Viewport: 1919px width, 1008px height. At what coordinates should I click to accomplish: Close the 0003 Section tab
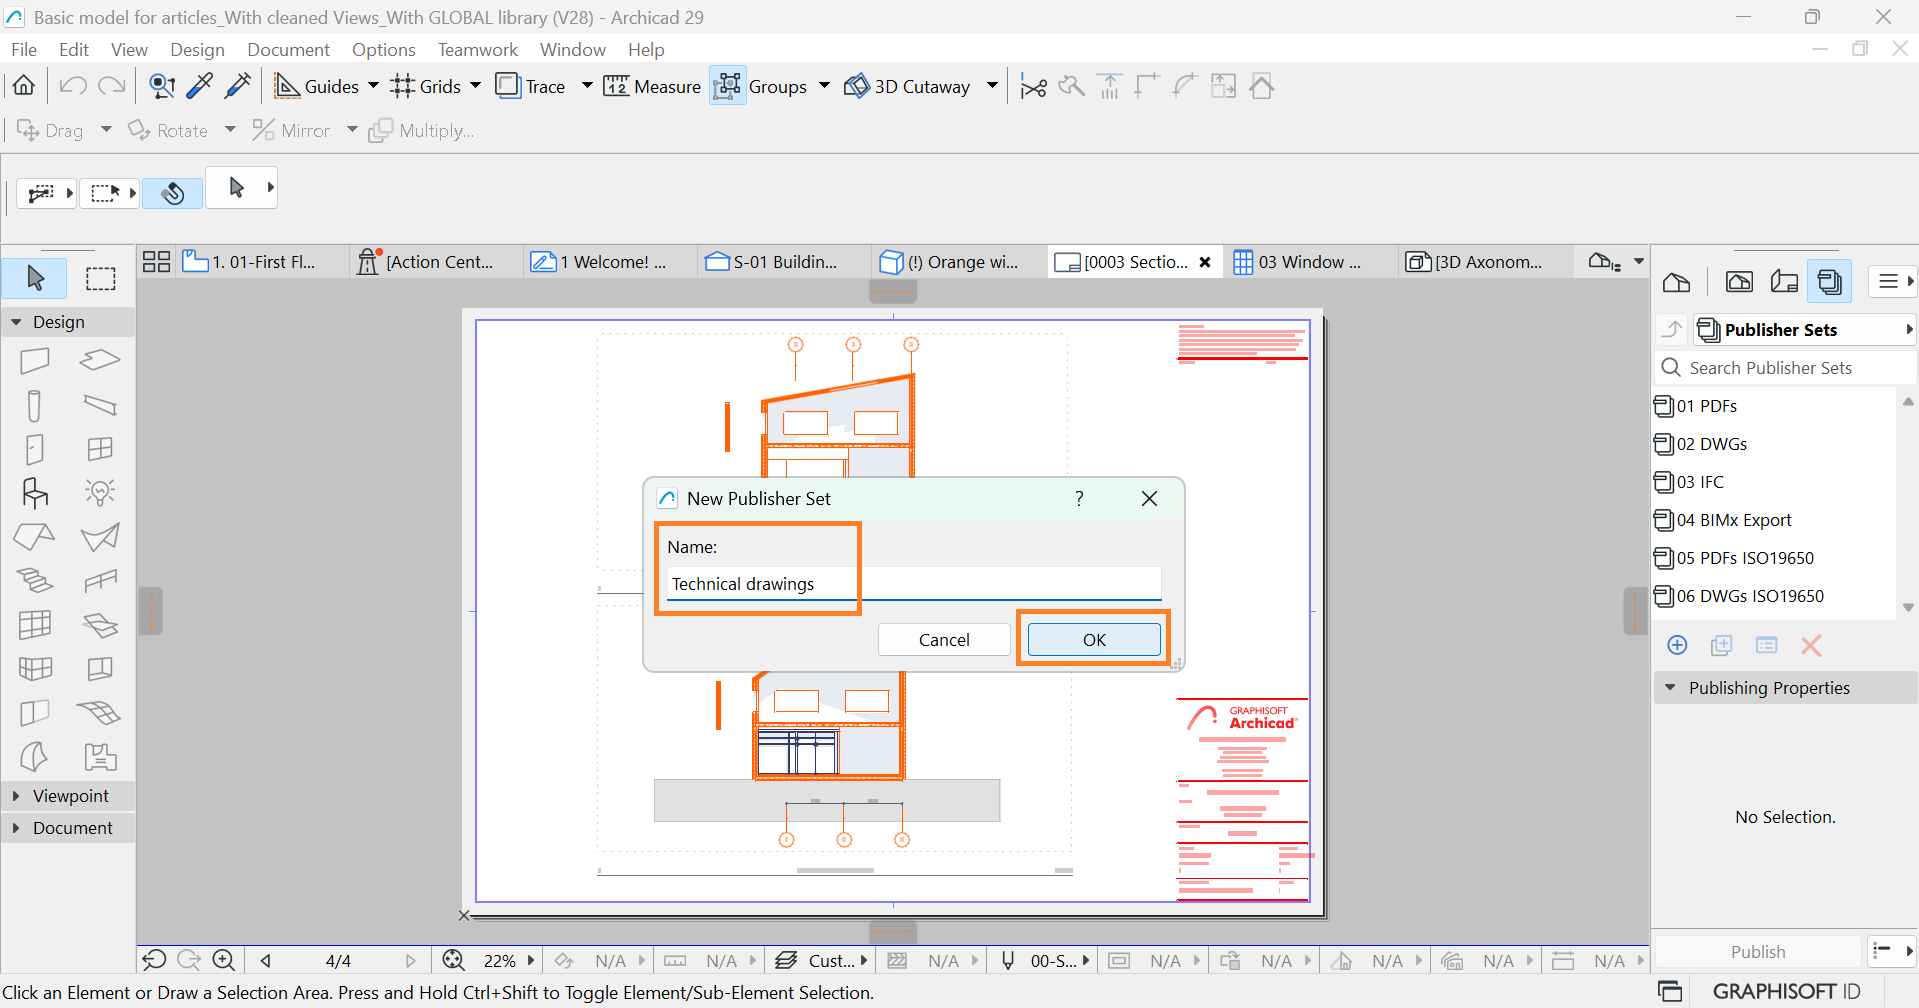[x=1205, y=262]
